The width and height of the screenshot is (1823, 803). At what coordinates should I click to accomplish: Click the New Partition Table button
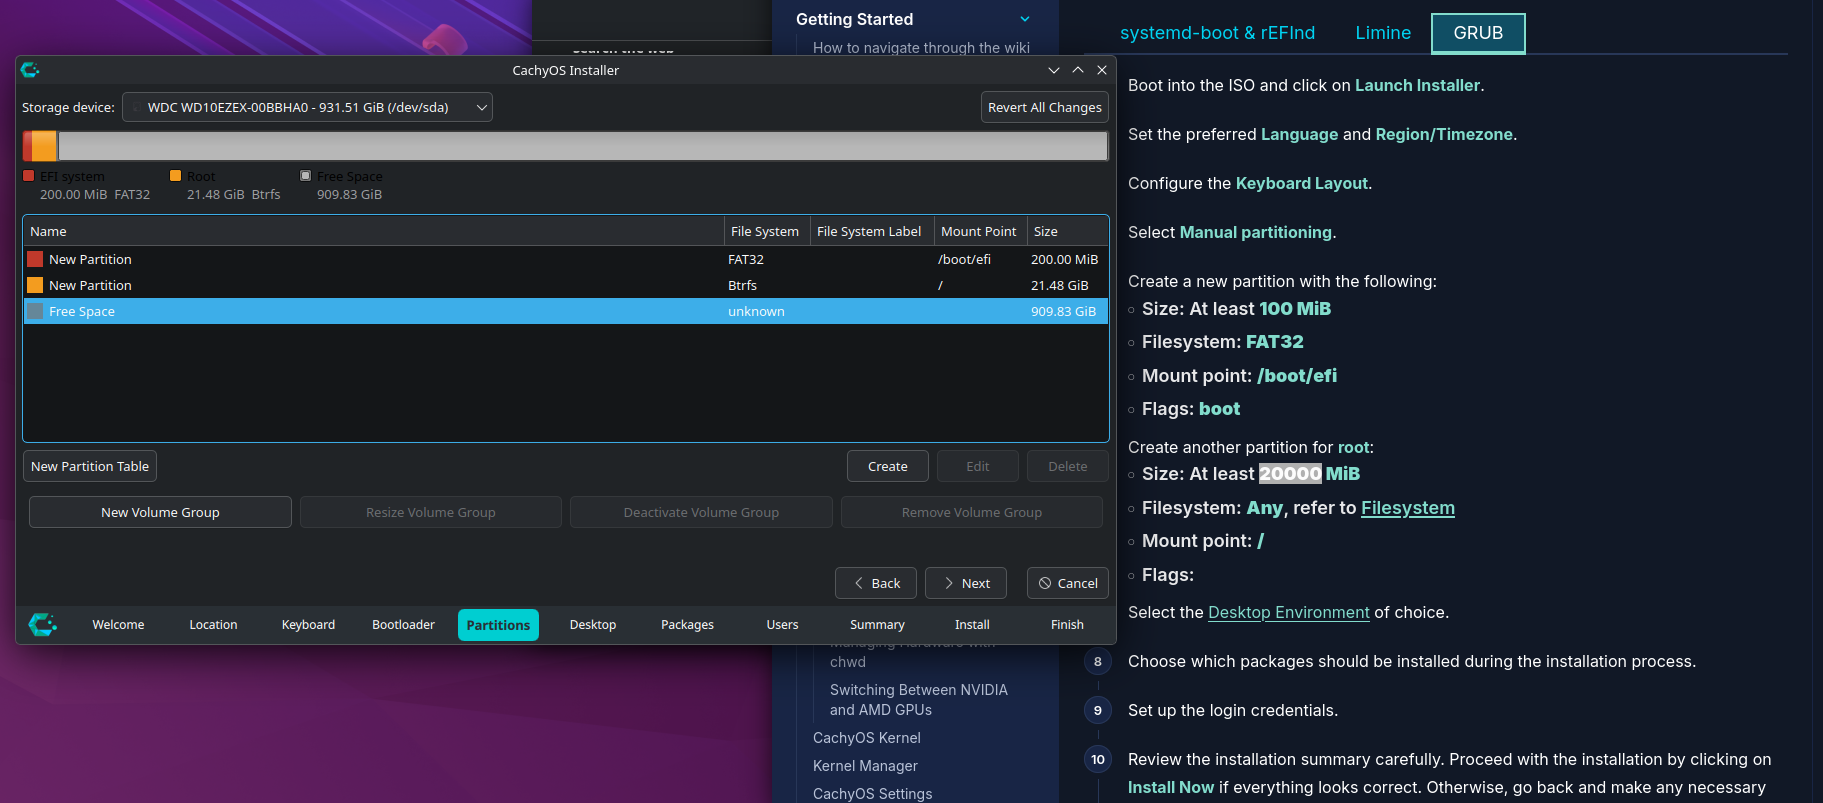(90, 466)
